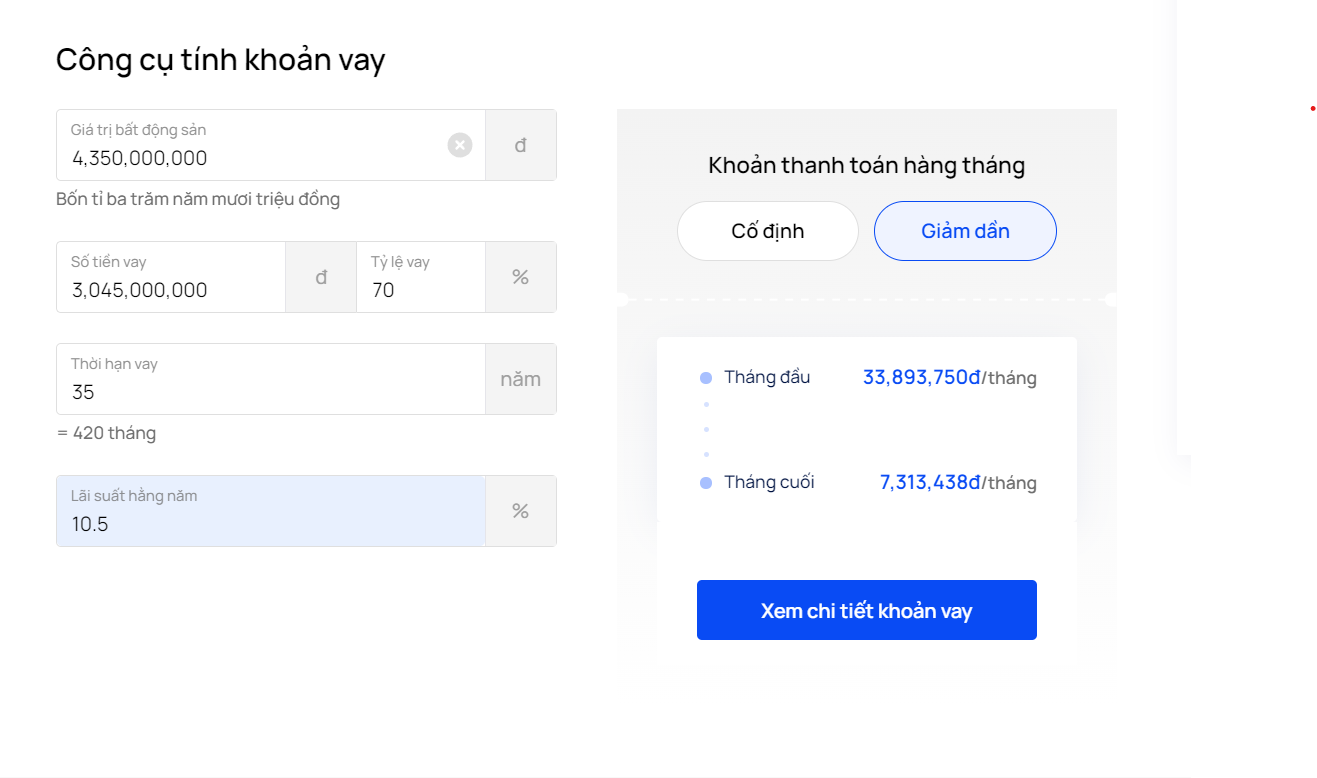Click the Công cụ tính khoản vay heading
This screenshot has width=1317, height=778.
220,60
